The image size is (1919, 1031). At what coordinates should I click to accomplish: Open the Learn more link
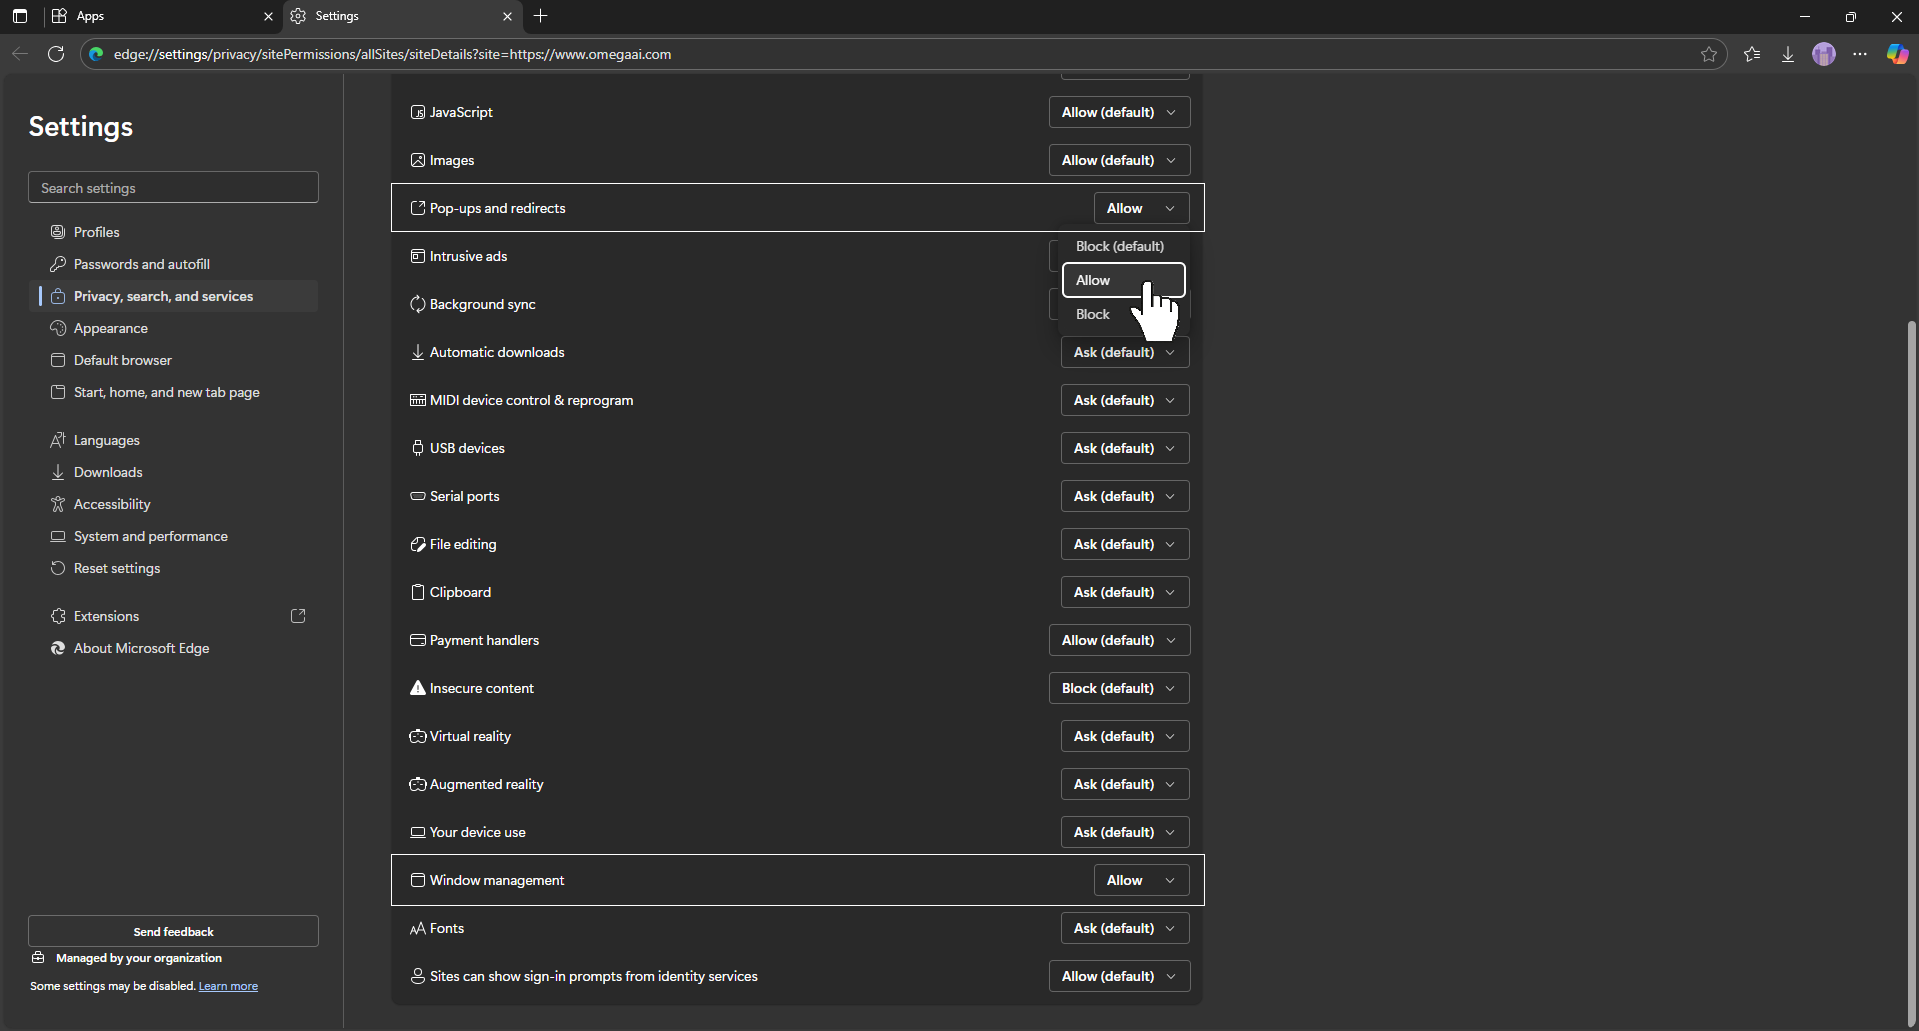228,986
